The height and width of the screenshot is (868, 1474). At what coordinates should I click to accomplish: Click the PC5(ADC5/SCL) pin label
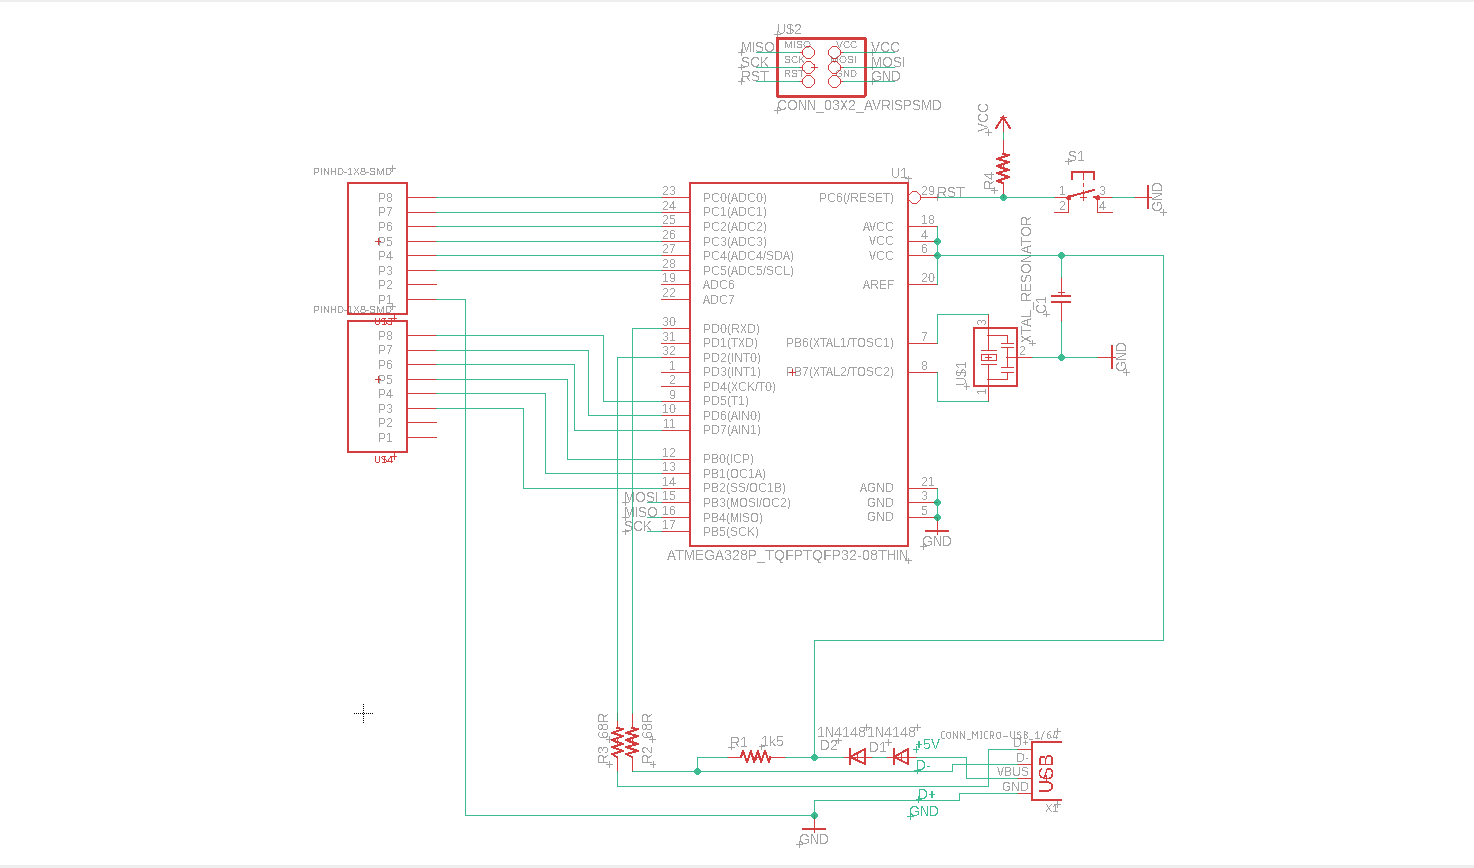pyautogui.click(x=748, y=271)
